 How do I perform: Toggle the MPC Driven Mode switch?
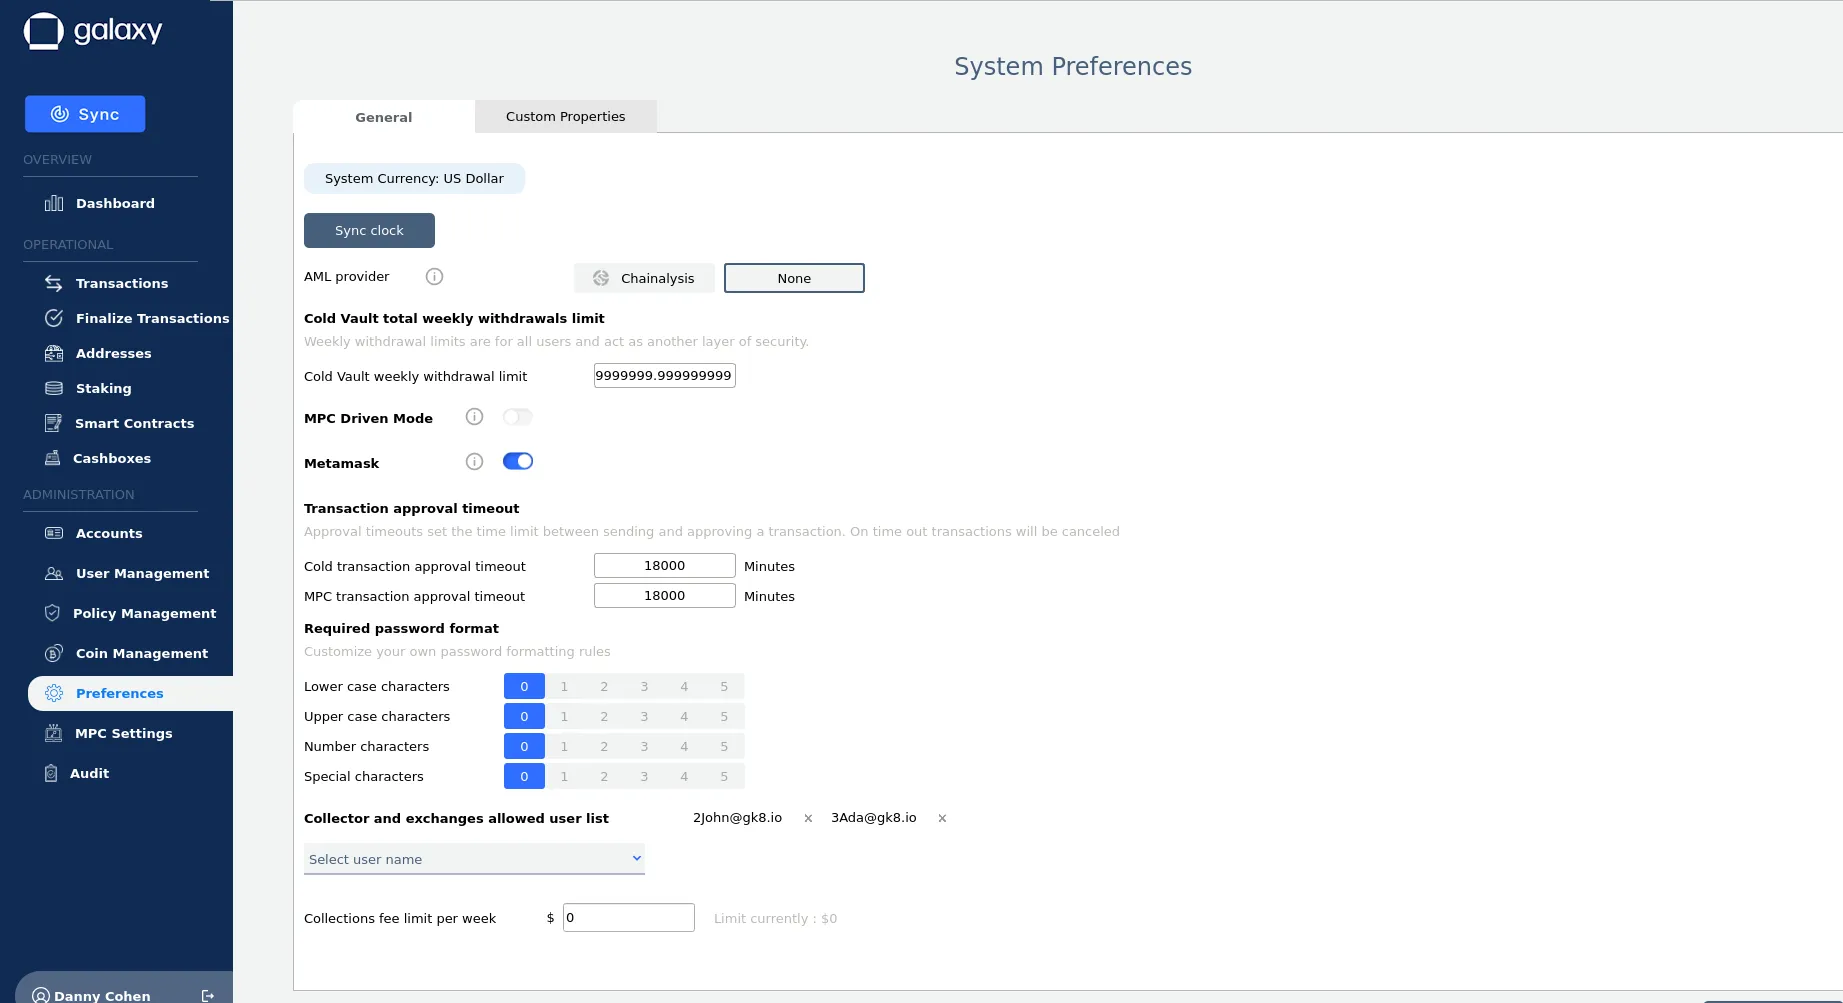pos(517,417)
